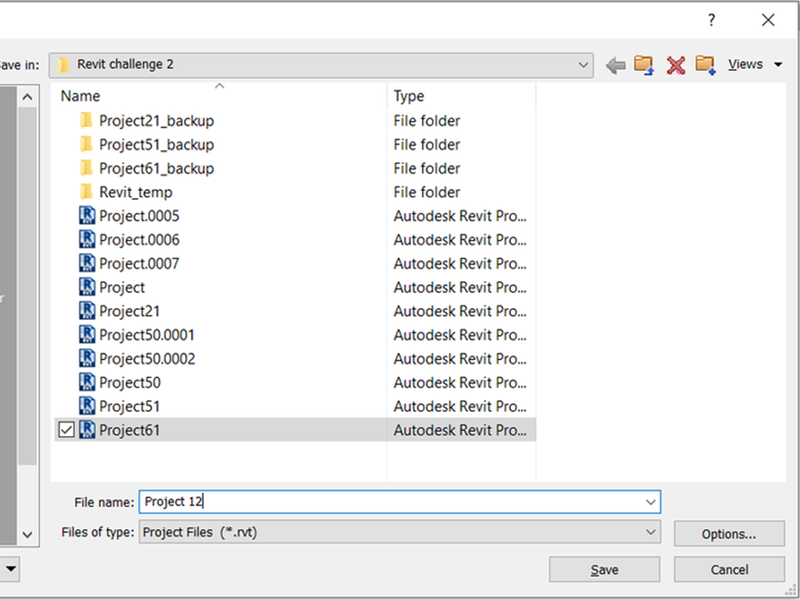Click the Revit icon of Project.0006
This screenshot has width=800, height=600.
coord(87,239)
